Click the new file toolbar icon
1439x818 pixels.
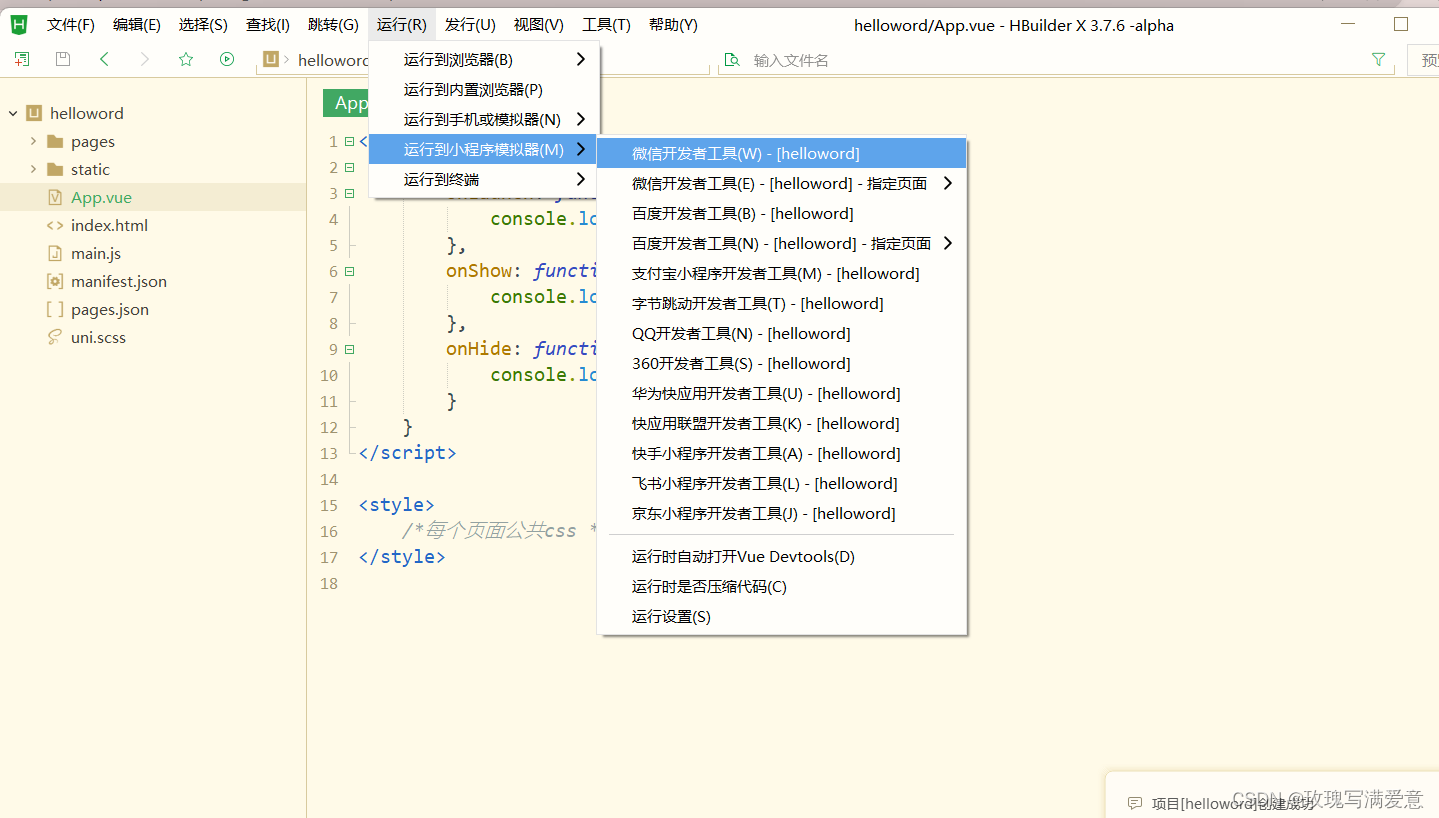22,59
